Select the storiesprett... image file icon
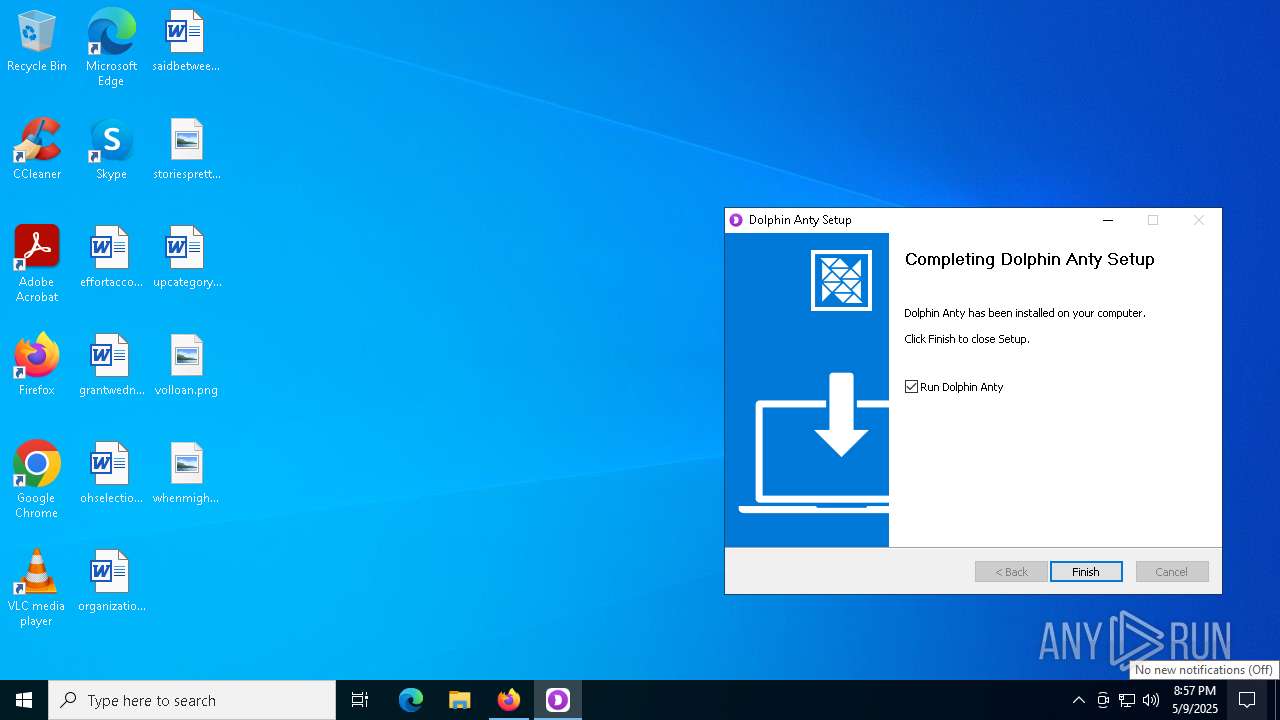 click(x=186, y=150)
